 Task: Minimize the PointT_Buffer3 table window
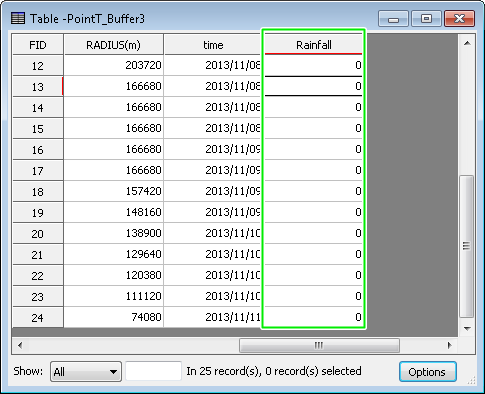[393, 18]
